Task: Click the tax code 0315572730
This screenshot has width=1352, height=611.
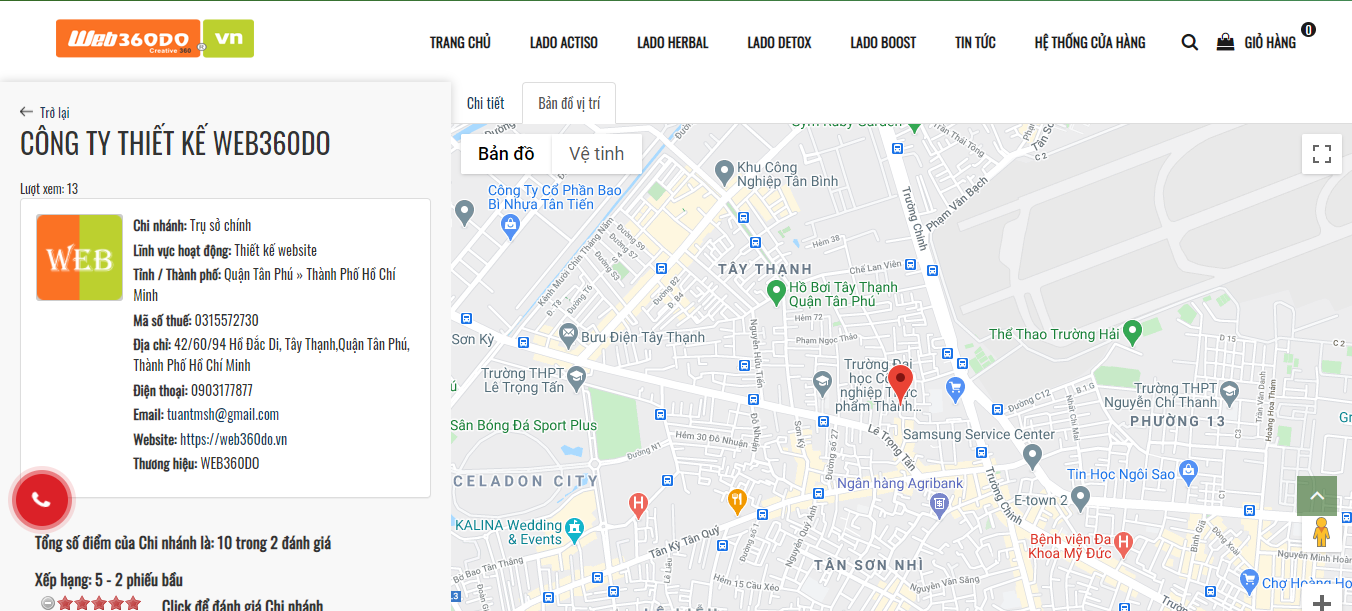Action: 227,320
